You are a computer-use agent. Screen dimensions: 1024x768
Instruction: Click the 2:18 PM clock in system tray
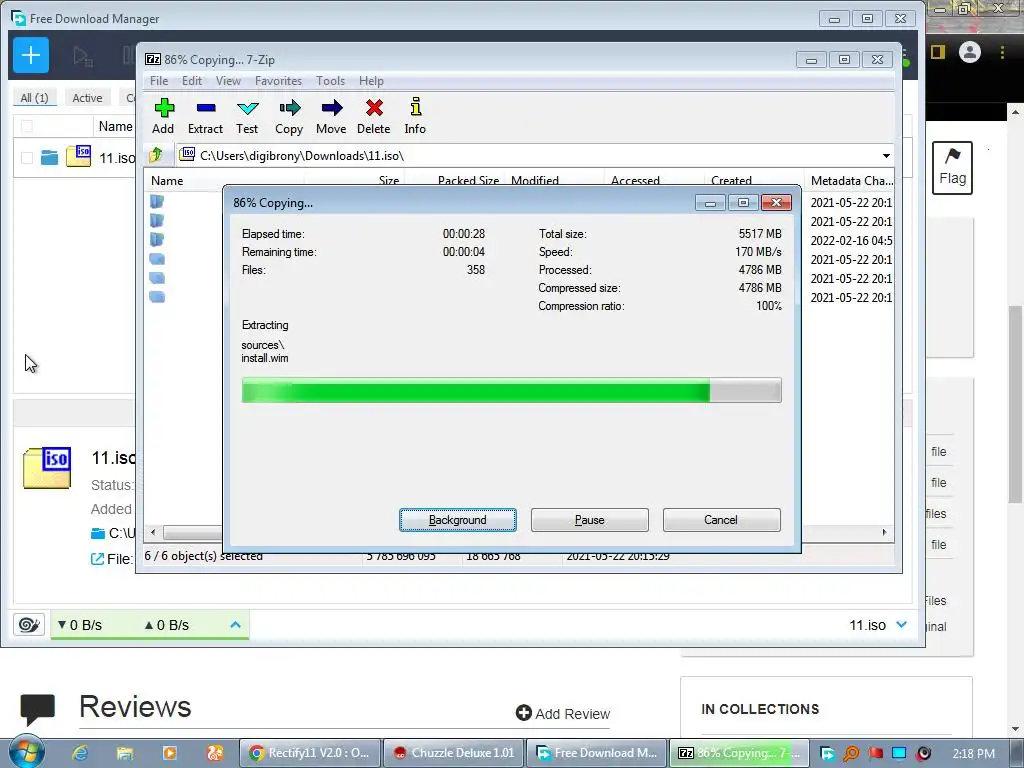click(x=974, y=754)
